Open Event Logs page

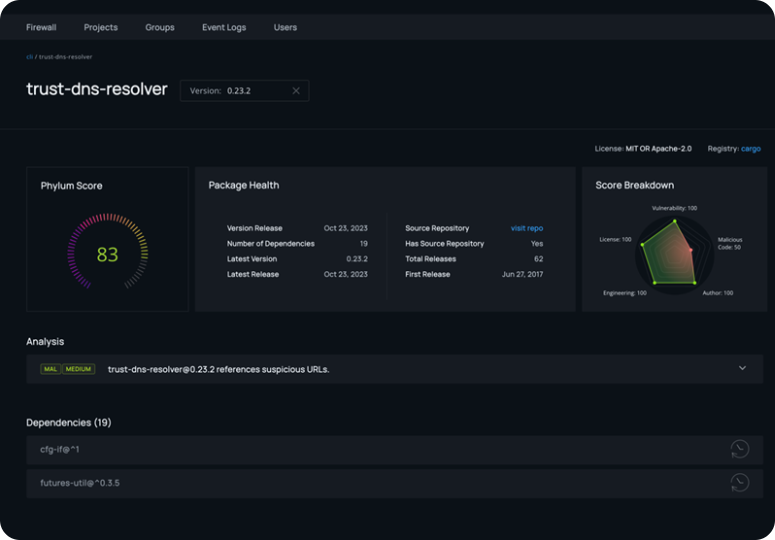tap(224, 27)
